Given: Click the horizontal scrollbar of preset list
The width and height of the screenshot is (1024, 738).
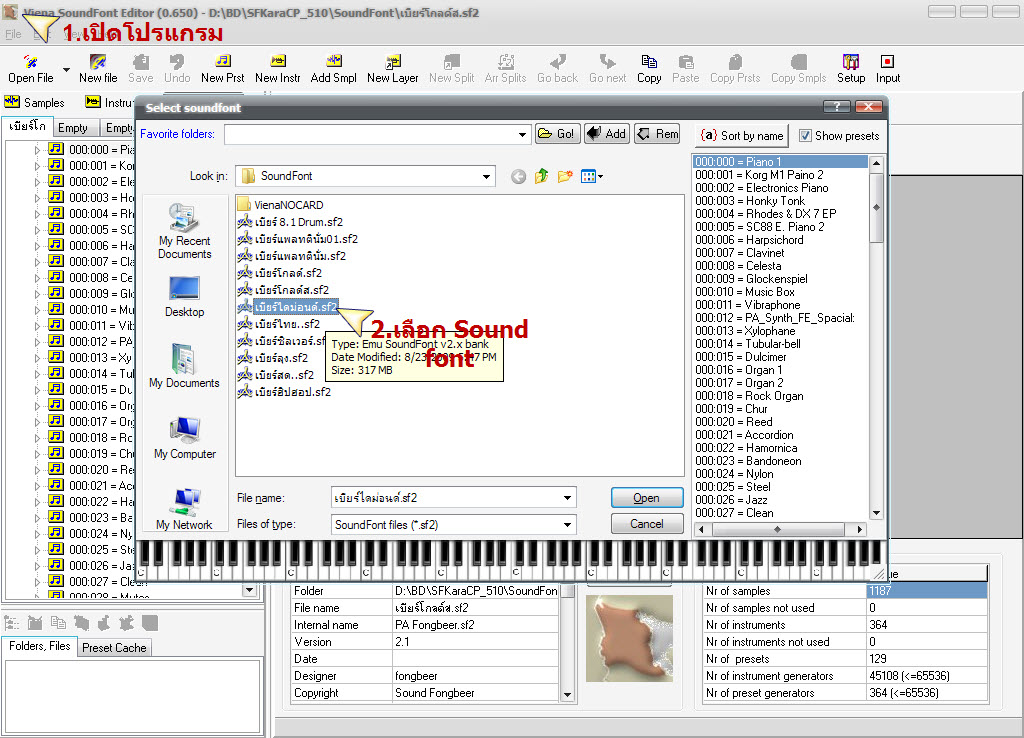Looking at the screenshot, I should tap(780, 529).
